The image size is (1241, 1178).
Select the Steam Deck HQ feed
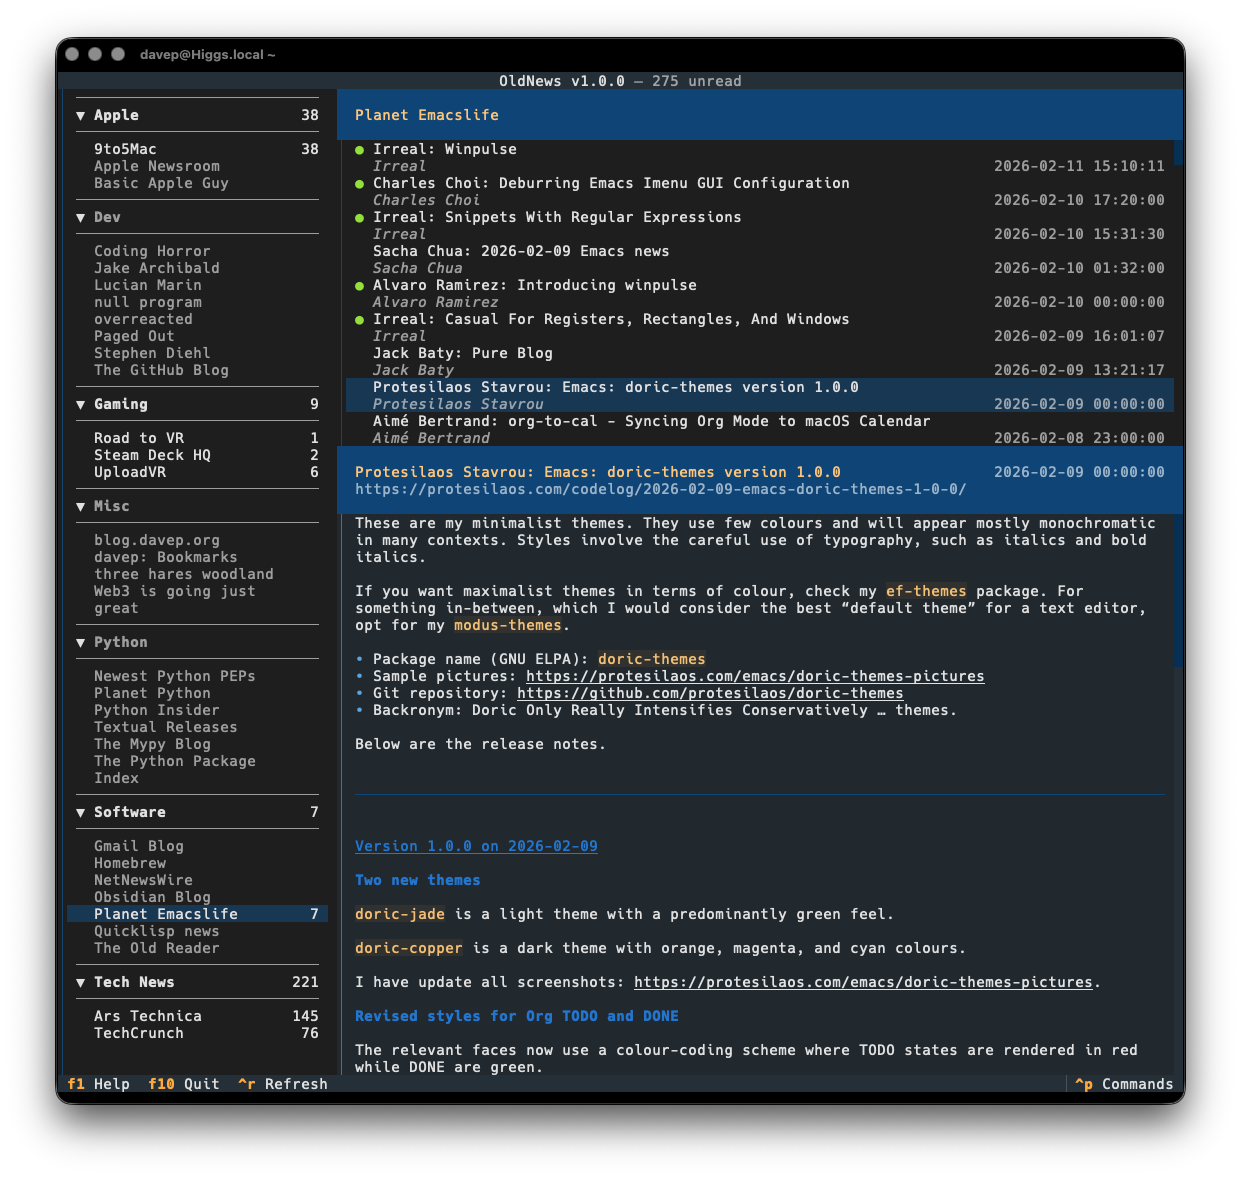pos(152,455)
